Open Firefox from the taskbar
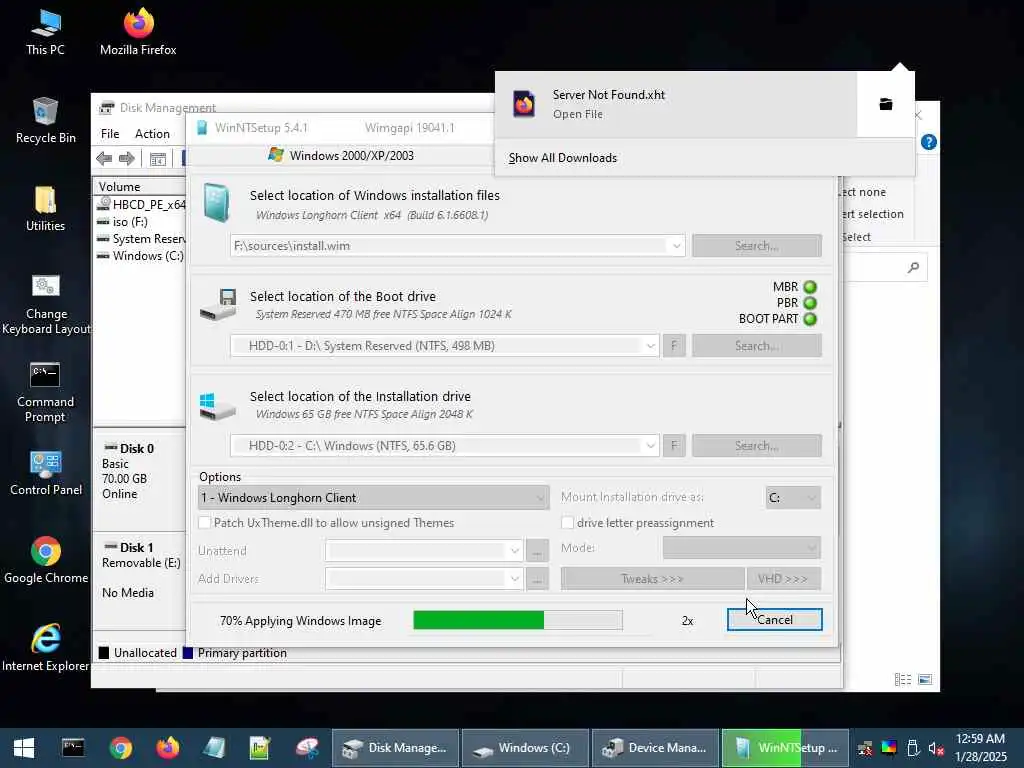1024x768 pixels. (168, 748)
